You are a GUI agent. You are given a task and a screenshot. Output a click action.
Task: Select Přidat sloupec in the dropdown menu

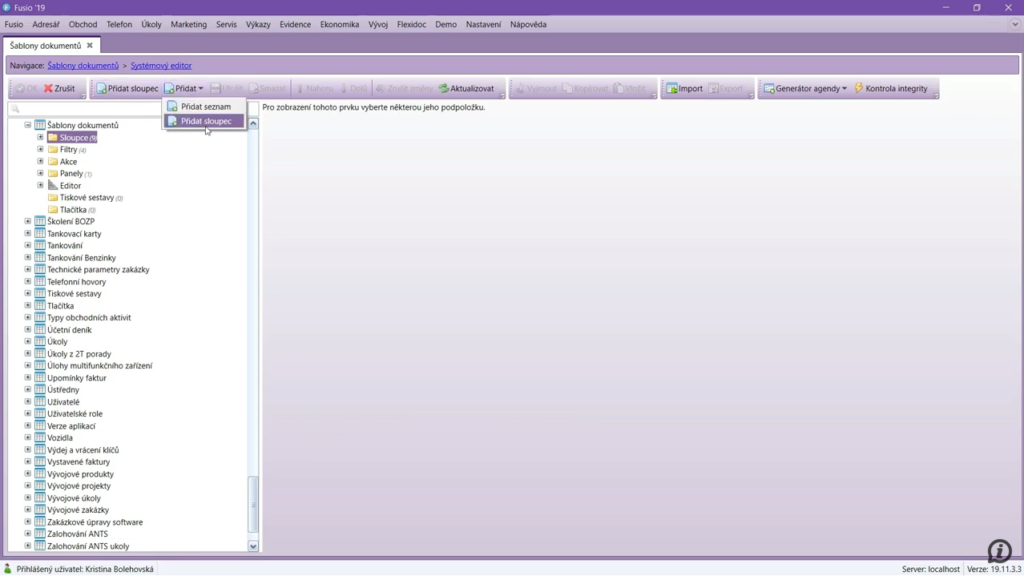[x=205, y=121]
